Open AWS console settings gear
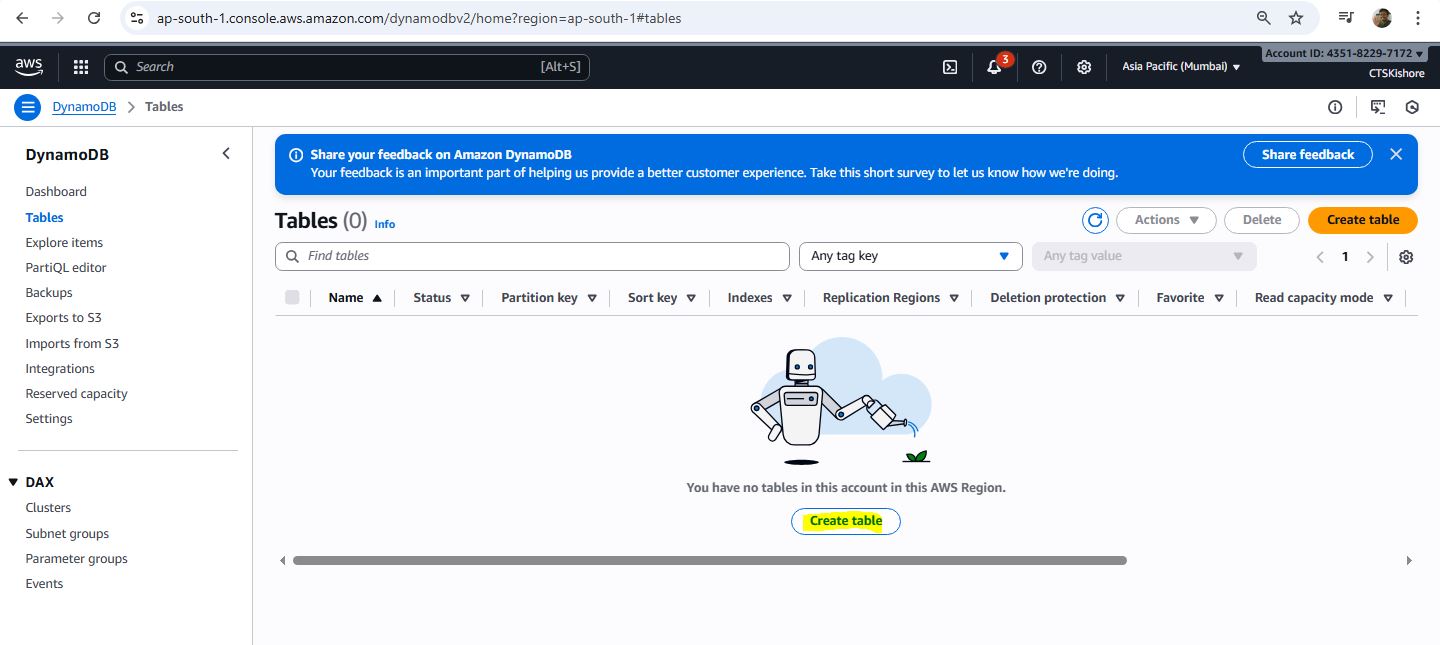The height and width of the screenshot is (645, 1440). (x=1084, y=67)
